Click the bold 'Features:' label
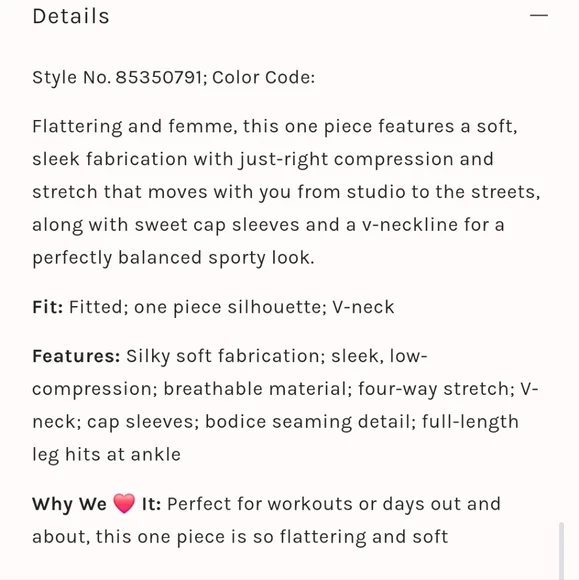Viewport: 579px width, 580px height. tap(76, 356)
